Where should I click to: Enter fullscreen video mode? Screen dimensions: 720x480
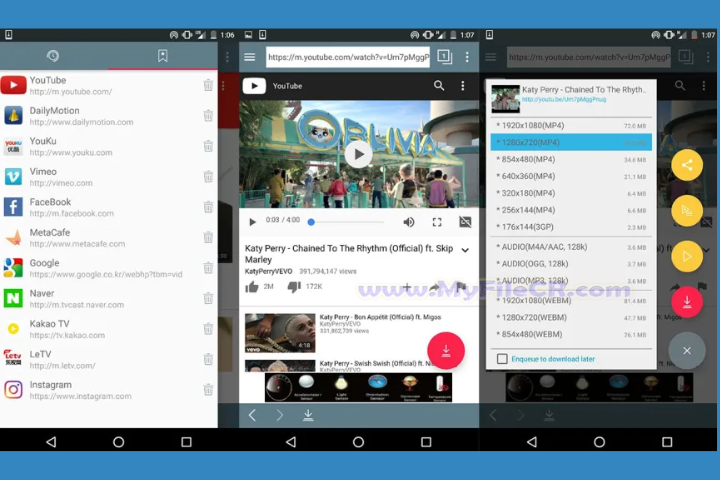coord(437,222)
